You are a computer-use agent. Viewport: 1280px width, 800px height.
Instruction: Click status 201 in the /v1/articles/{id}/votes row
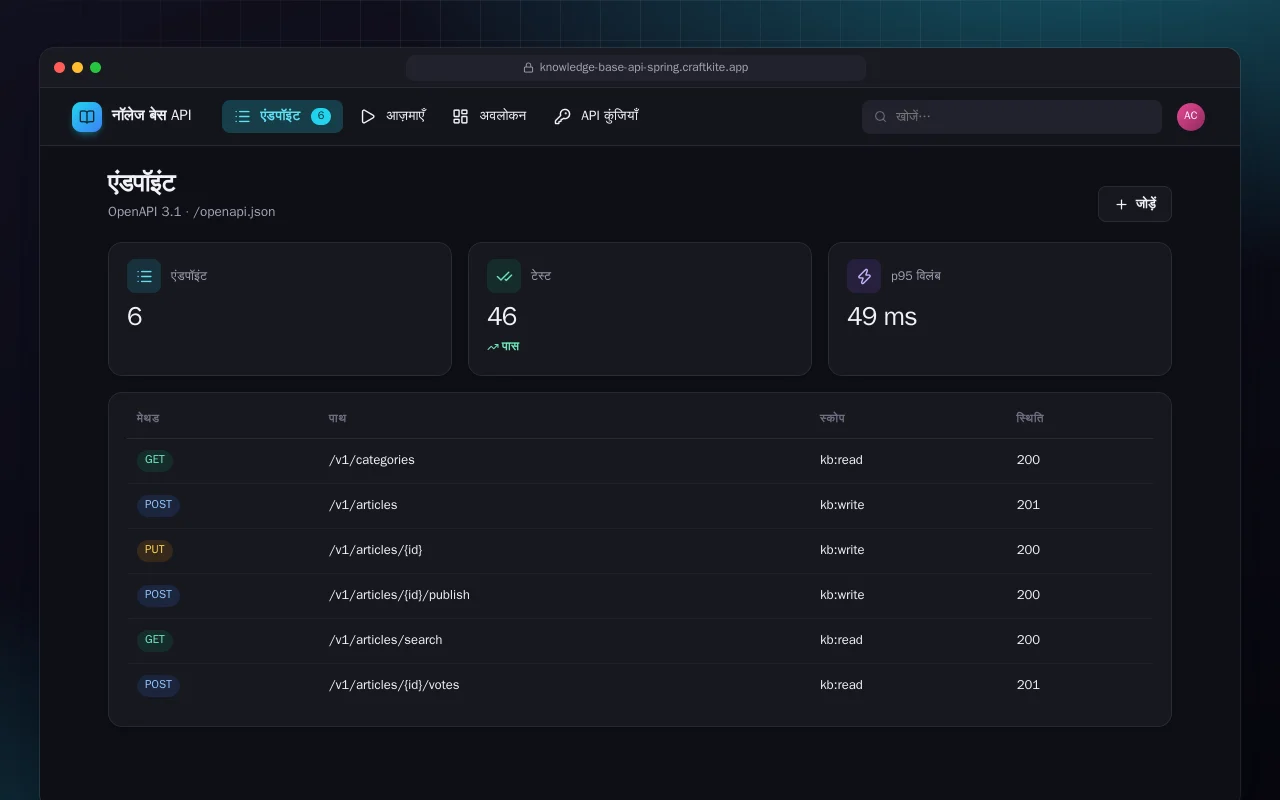[x=1028, y=685]
